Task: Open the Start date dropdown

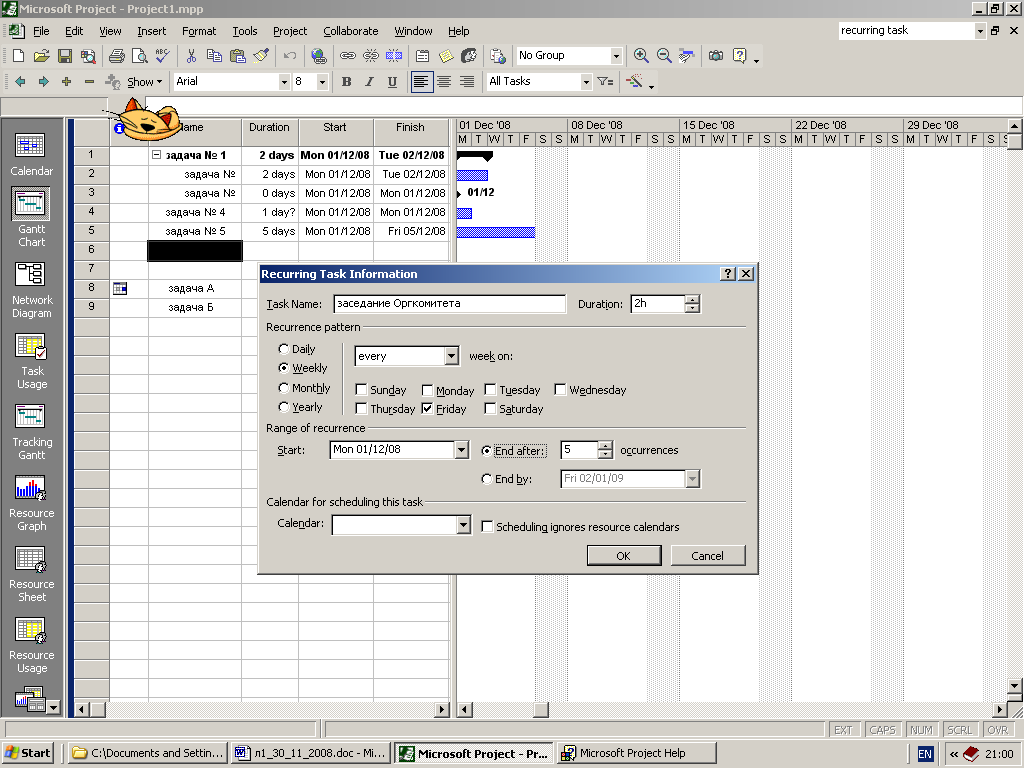Action: 461,450
